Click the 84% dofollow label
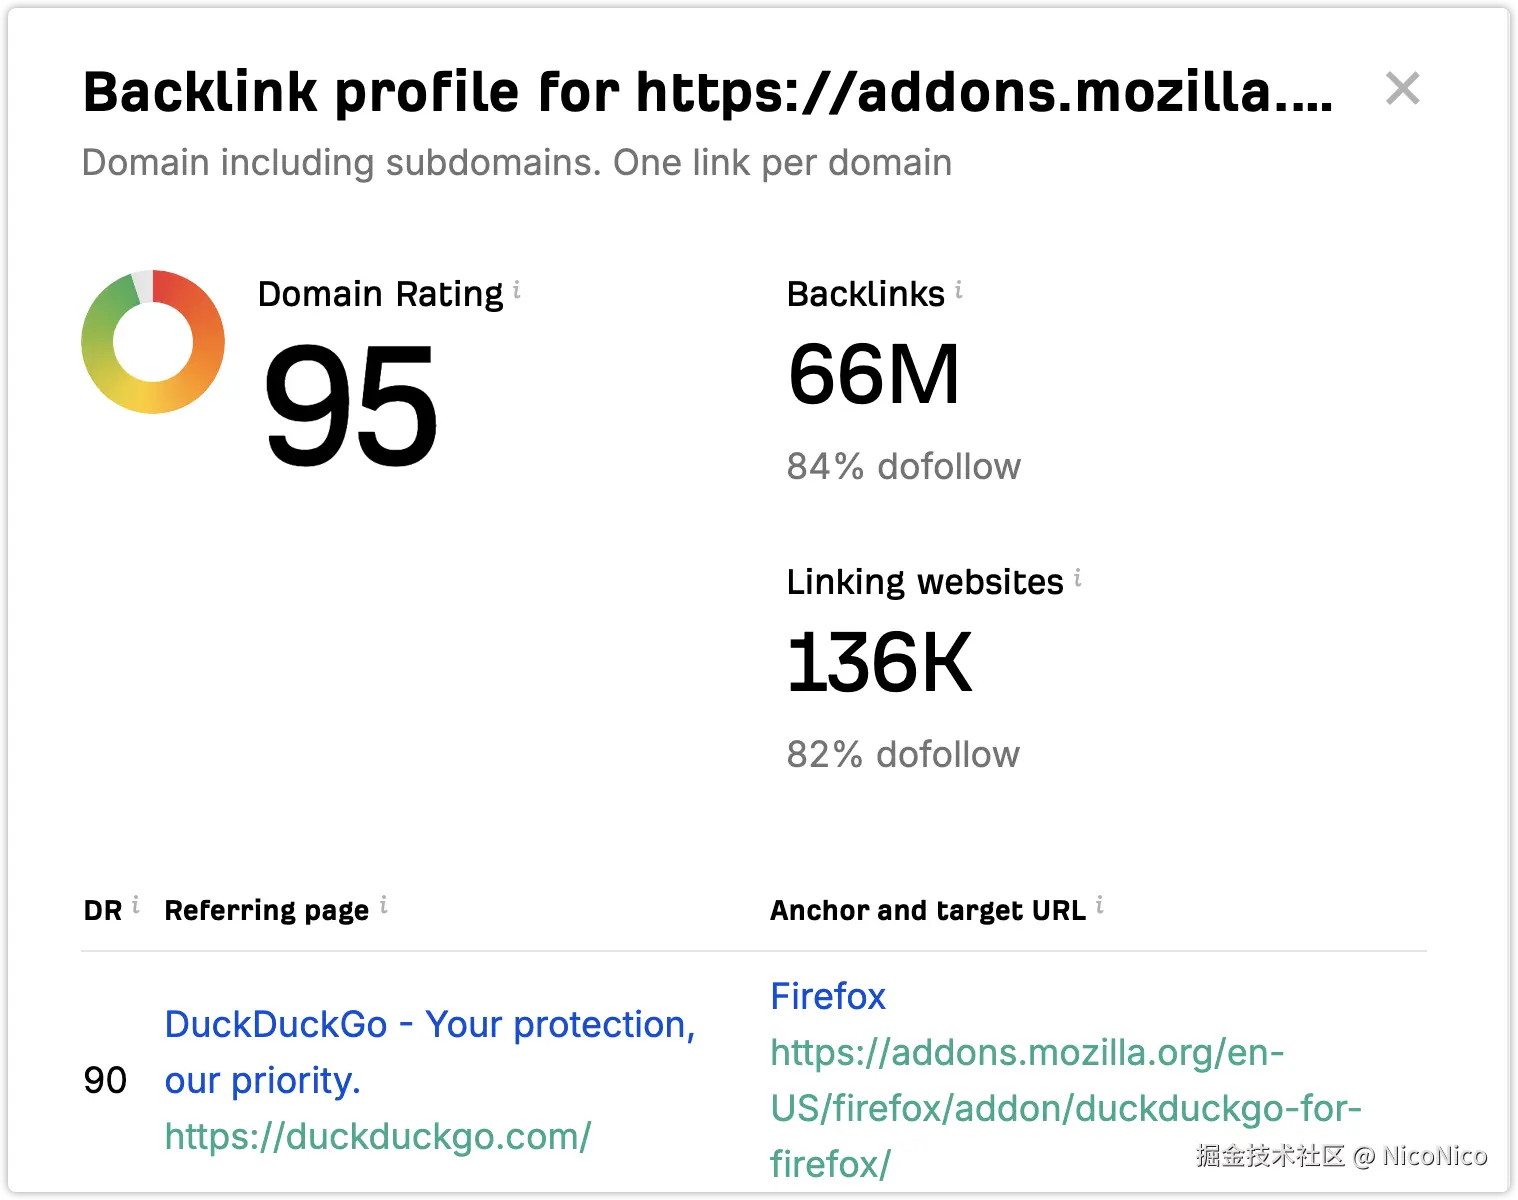1518x1200 pixels. coord(903,466)
